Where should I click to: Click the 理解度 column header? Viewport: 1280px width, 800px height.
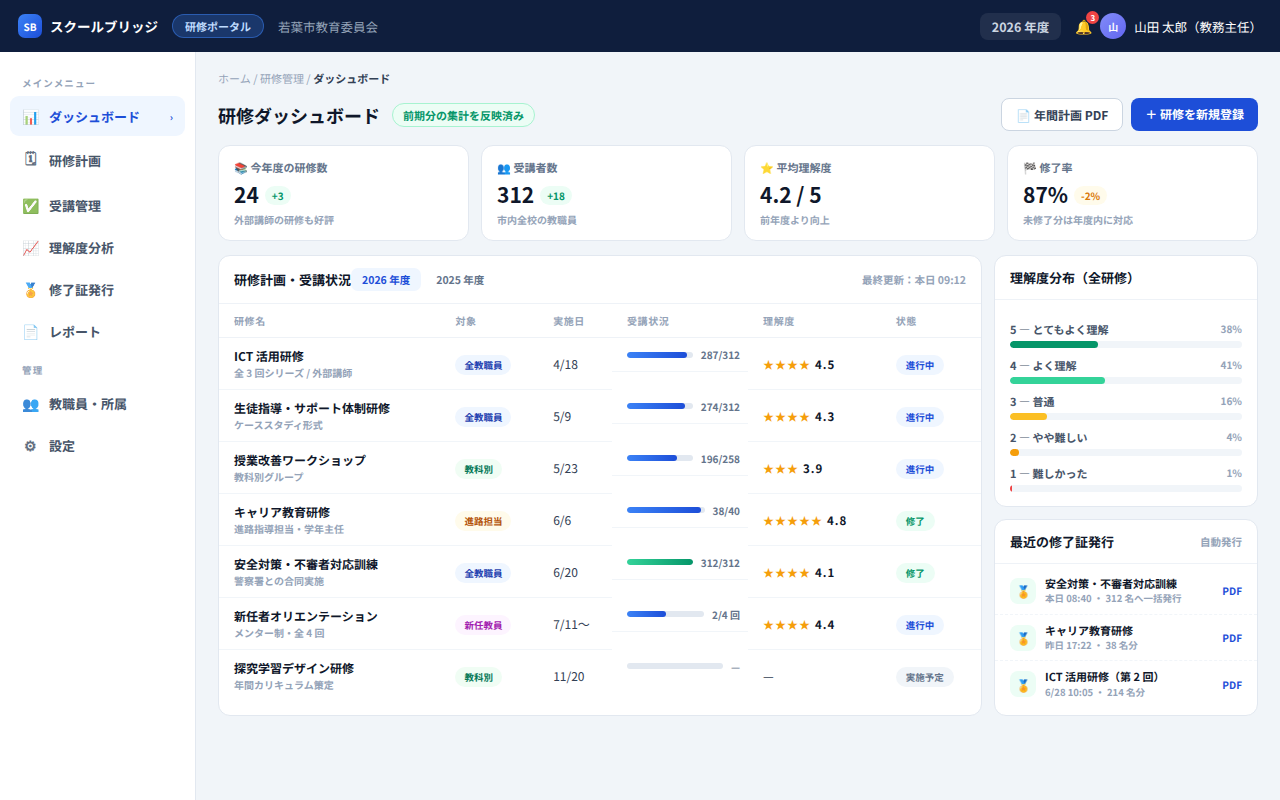click(778, 322)
